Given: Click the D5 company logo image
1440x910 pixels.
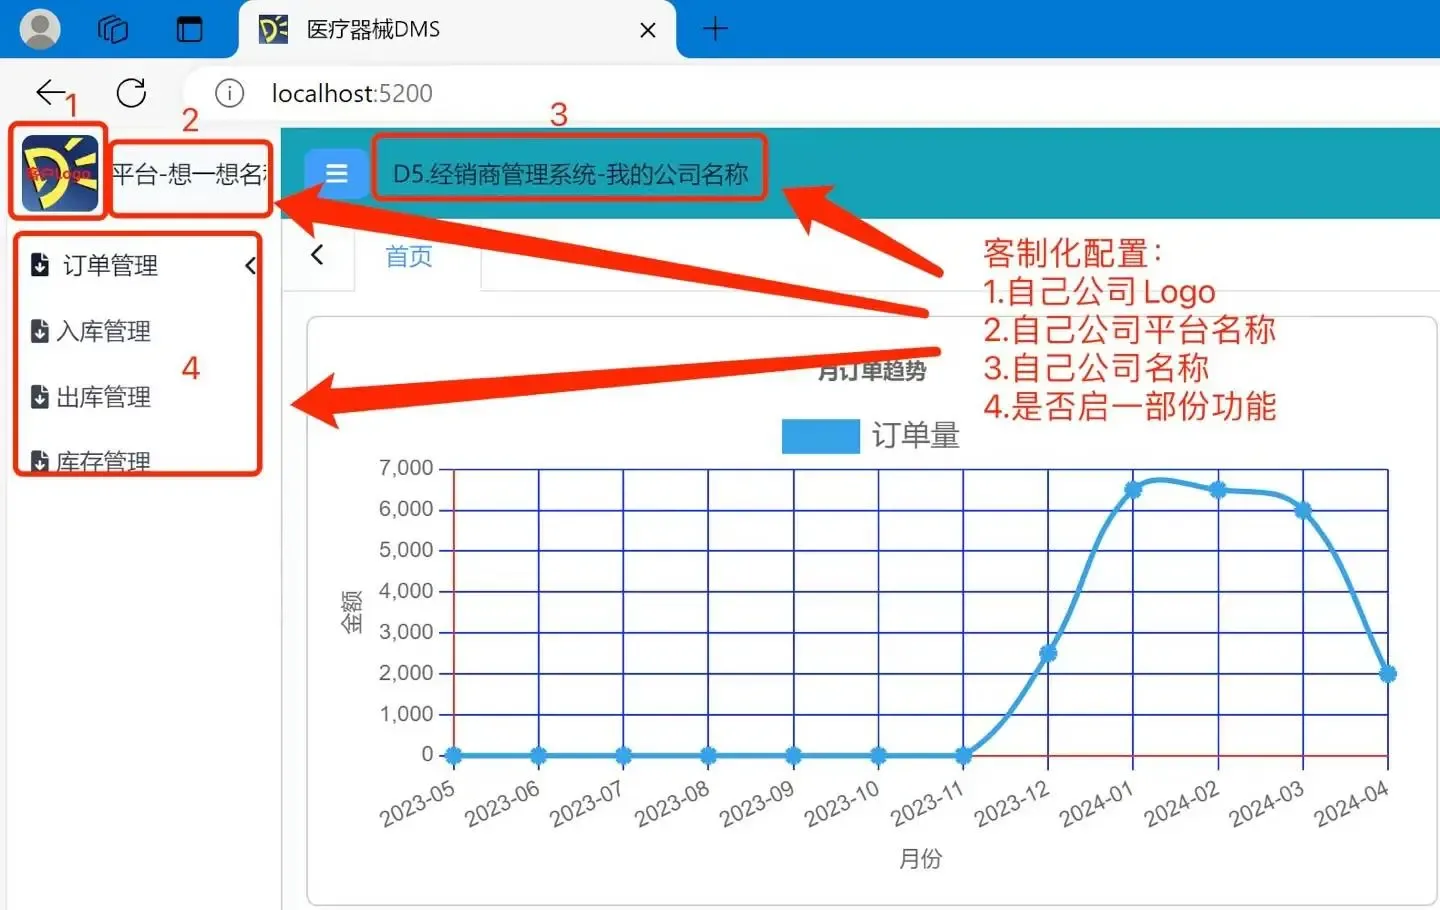Looking at the screenshot, I should [60, 174].
